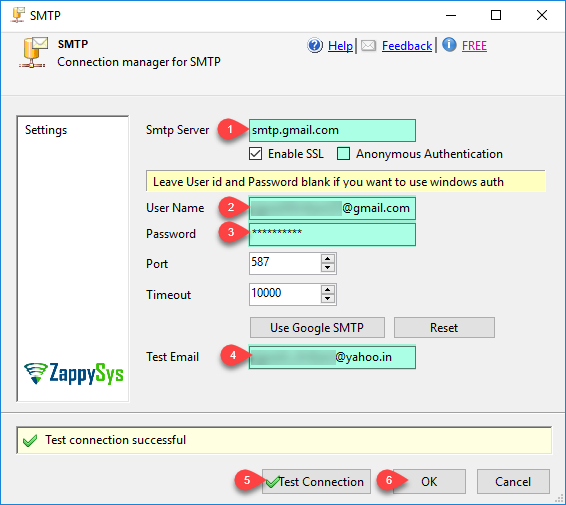The width and height of the screenshot is (566, 505).
Task: Click the Cancel button
Action: (x=513, y=482)
